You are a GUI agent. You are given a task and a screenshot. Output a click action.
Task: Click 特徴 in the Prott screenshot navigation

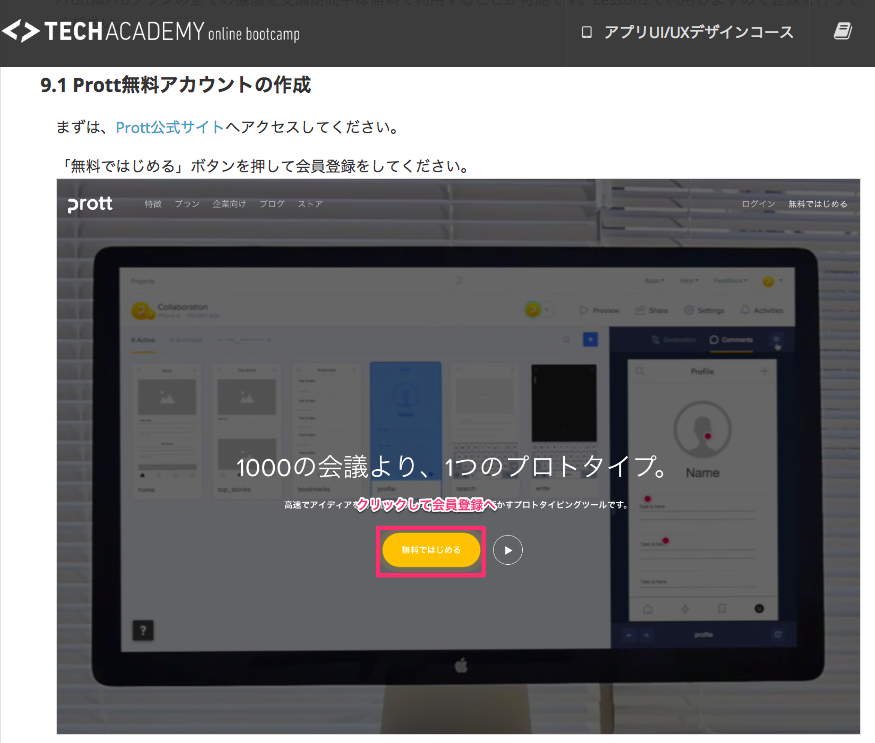coord(153,204)
